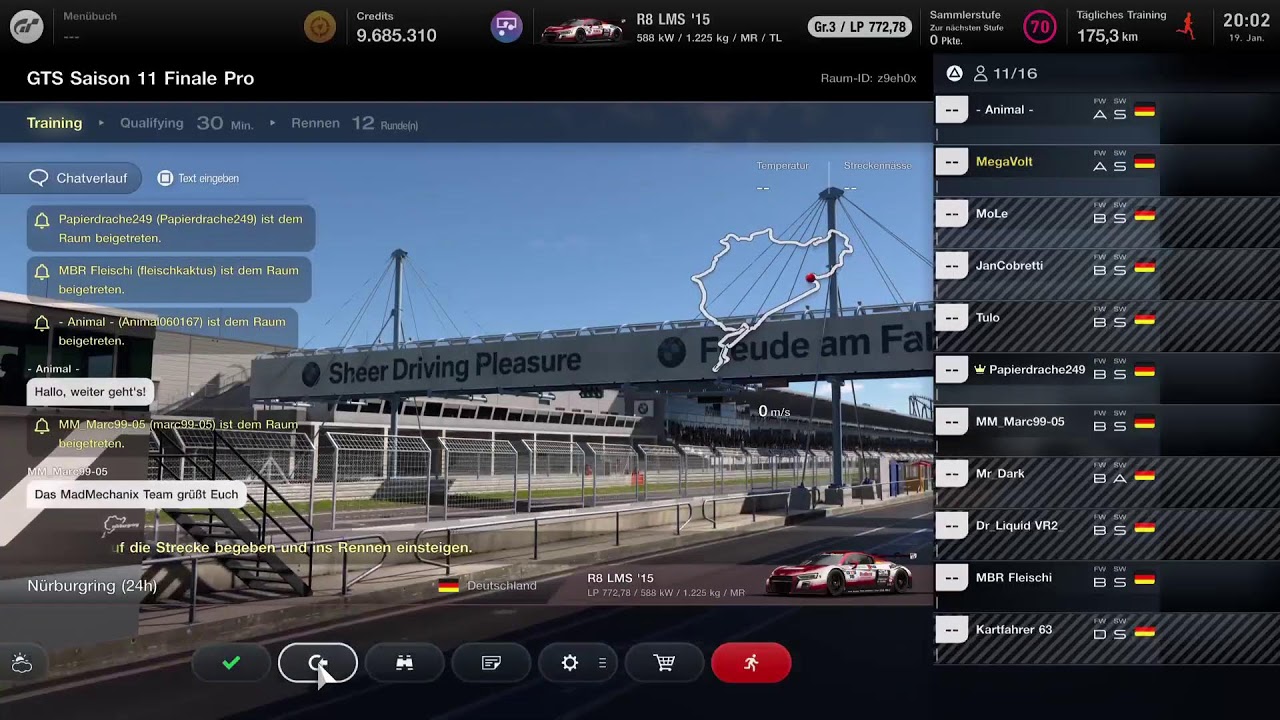Click the red leave room runner button
Image resolution: width=1280 pixels, height=720 pixels.
click(x=751, y=663)
